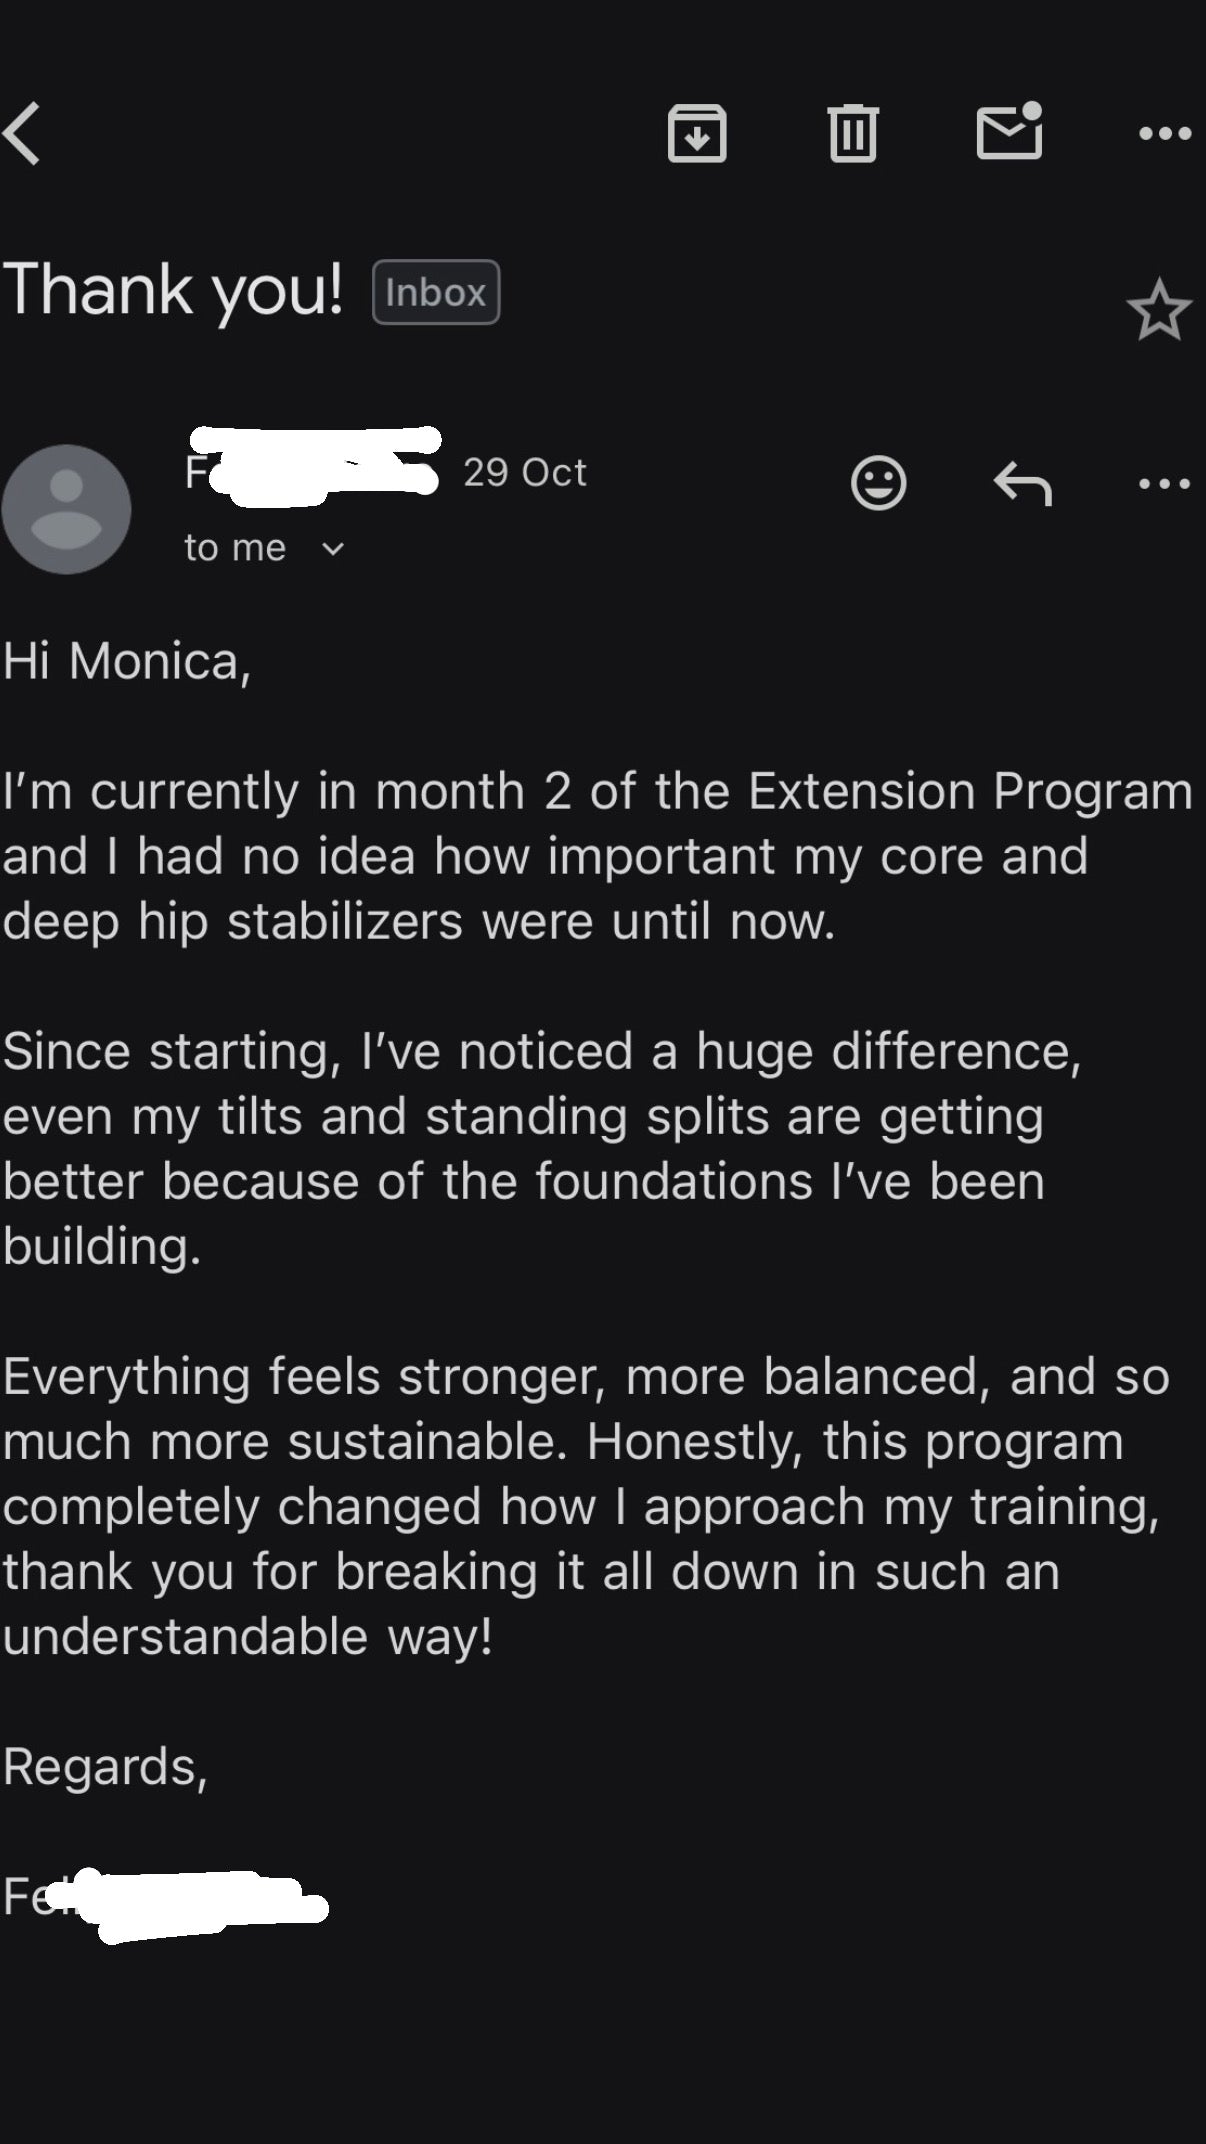The height and width of the screenshot is (2144, 1206).
Task: Mark the email as unread
Action: point(1009,131)
